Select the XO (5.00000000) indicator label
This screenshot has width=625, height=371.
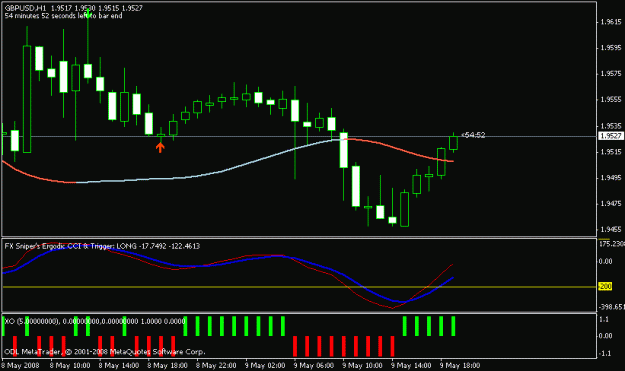coord(95,321)
